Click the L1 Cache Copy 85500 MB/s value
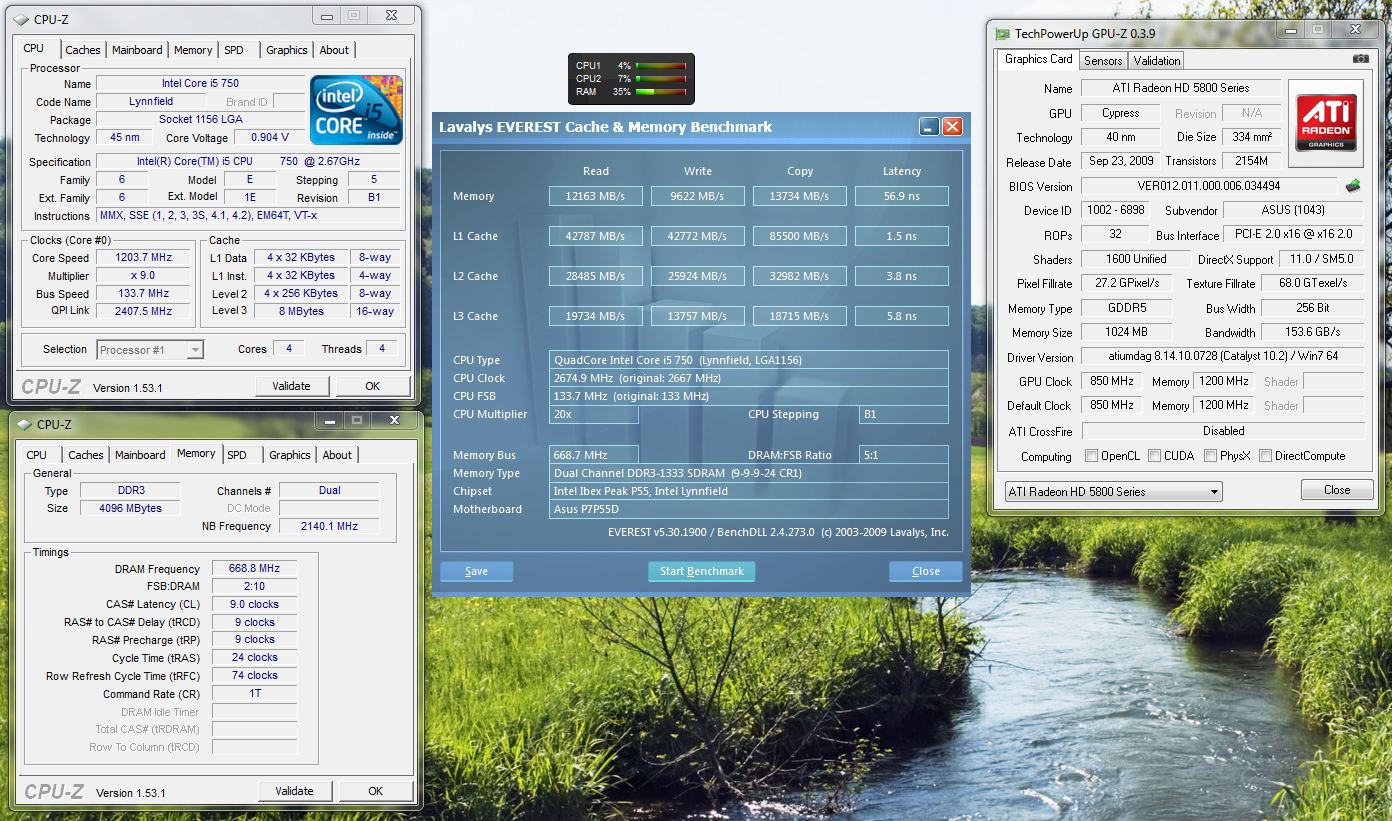This screenshot has height=821, width=1392. click(800, 236)
